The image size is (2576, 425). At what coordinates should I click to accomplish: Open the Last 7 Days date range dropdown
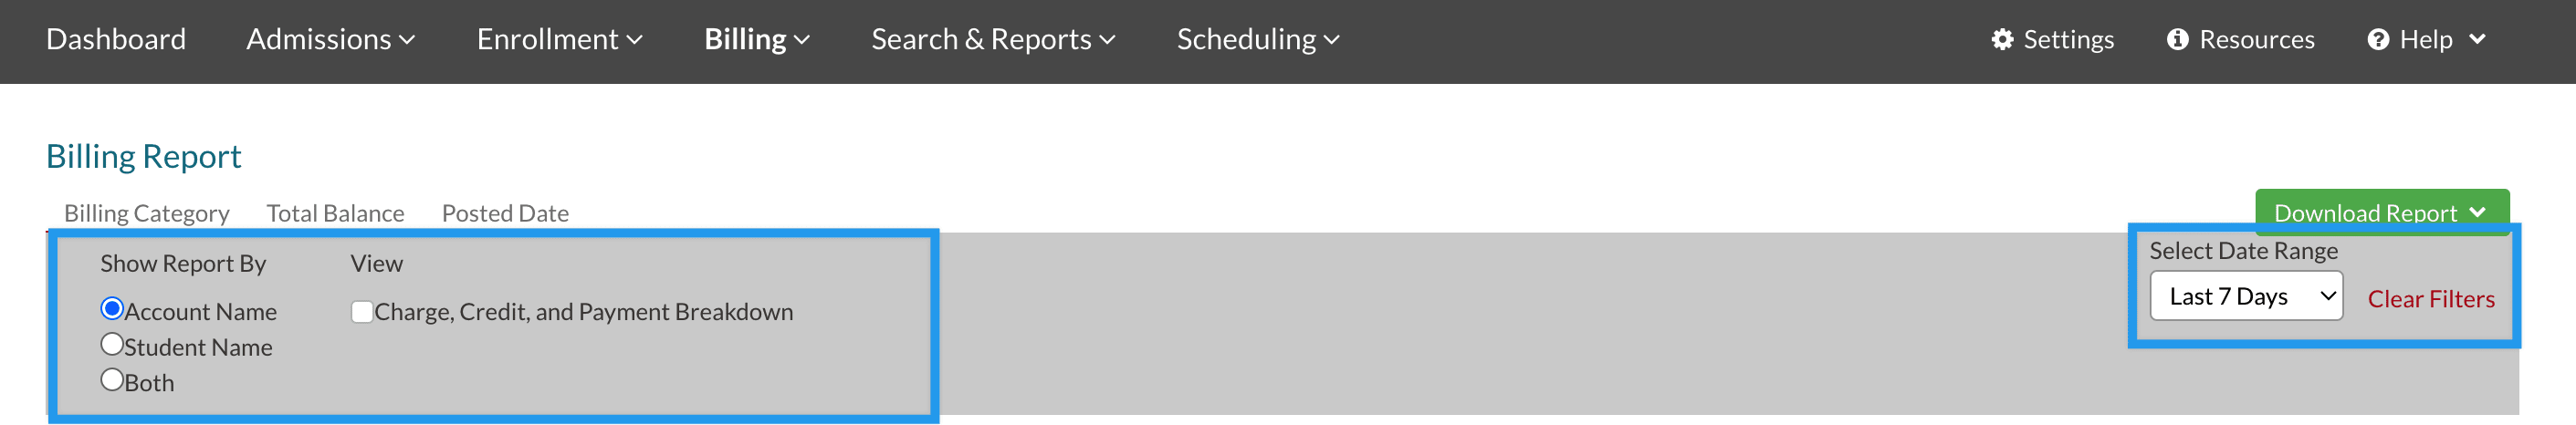2245,296
